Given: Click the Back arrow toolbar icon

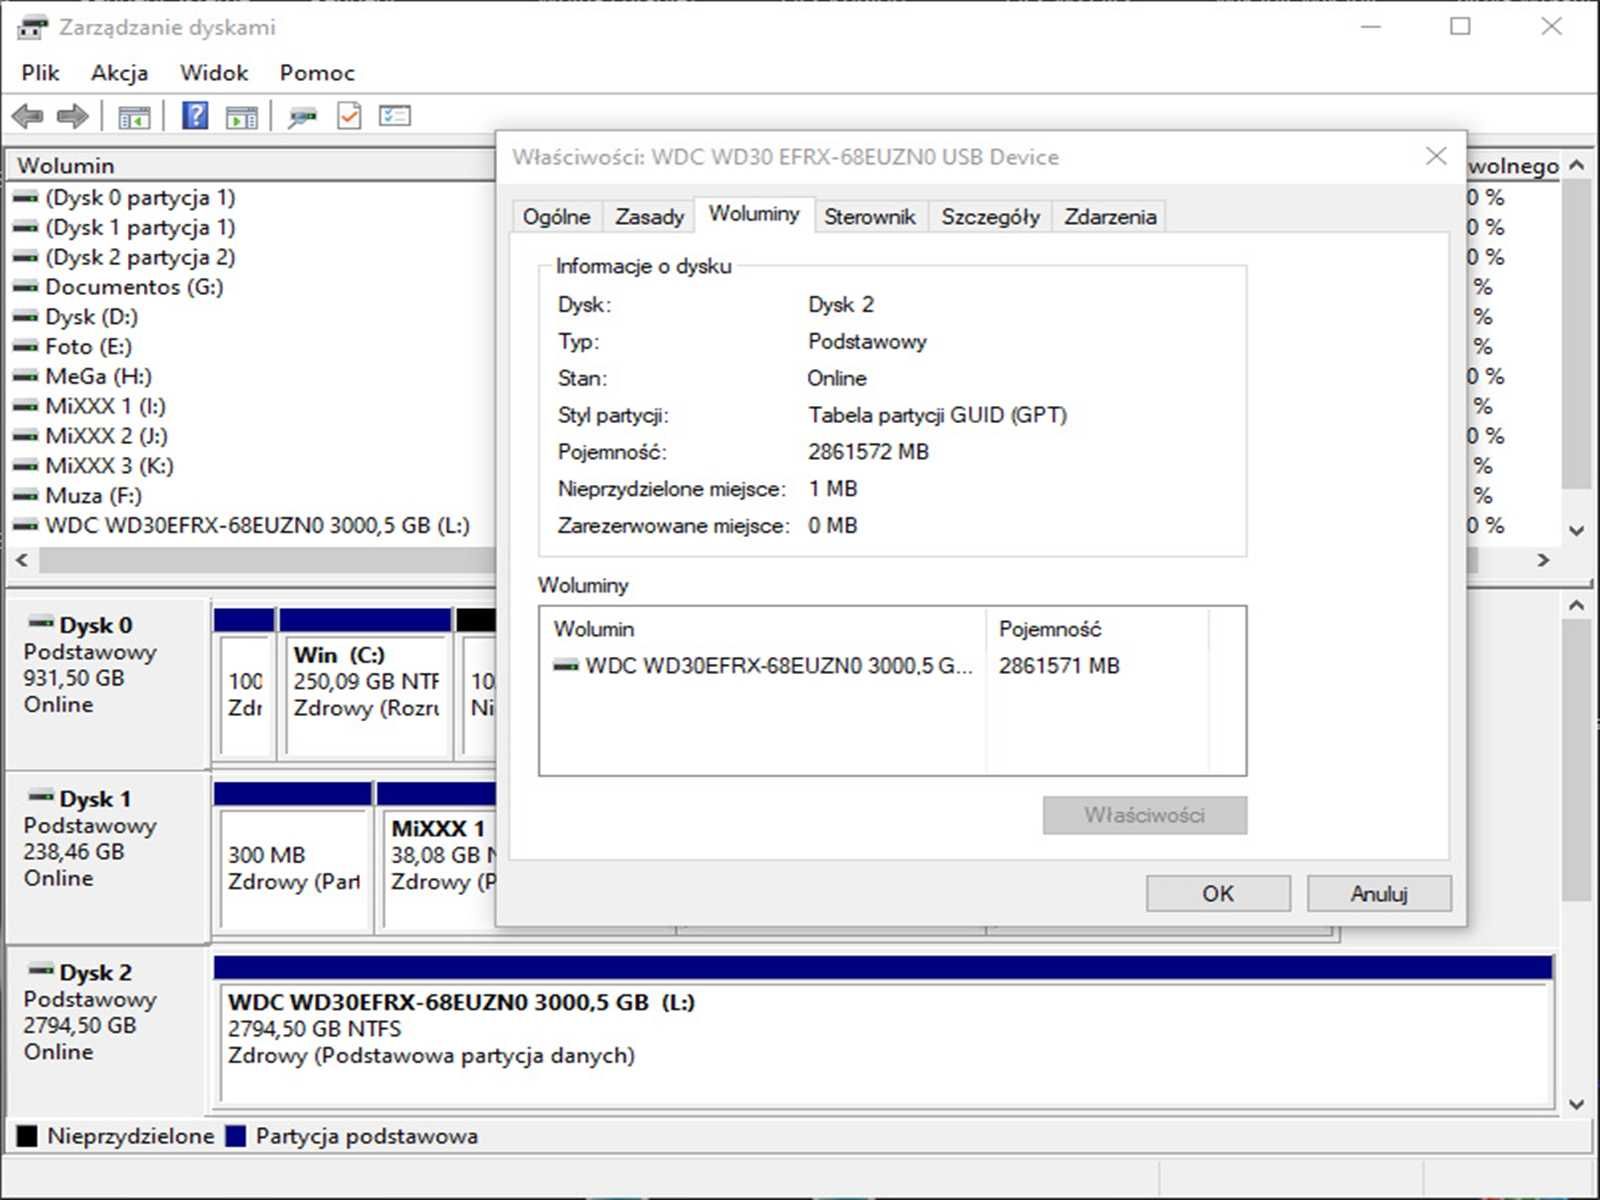Looking at the screenshot, I should 28,116.
